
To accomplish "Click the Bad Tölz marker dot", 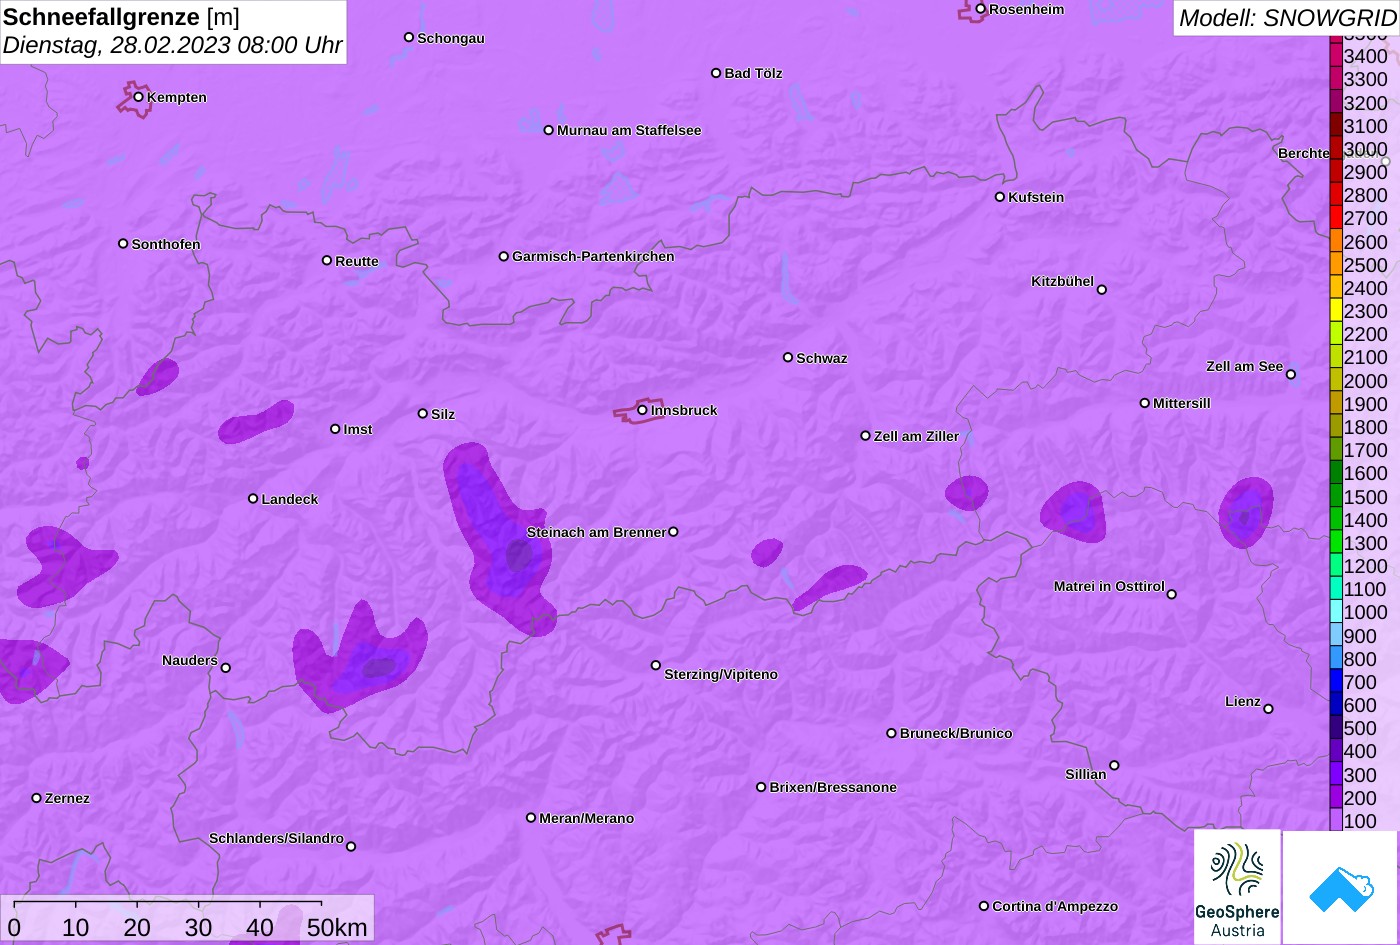I will 716,73.
